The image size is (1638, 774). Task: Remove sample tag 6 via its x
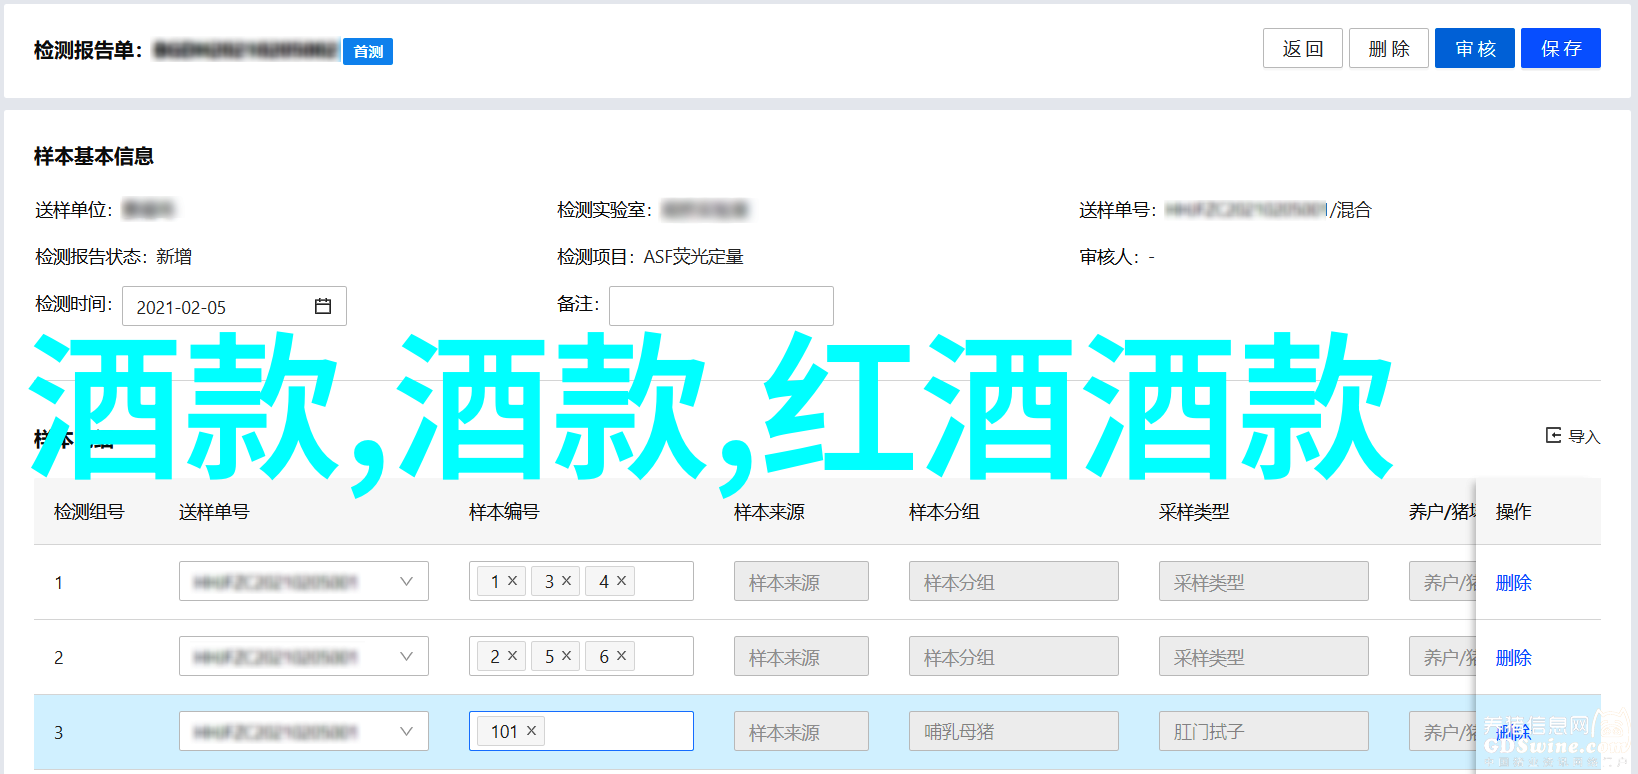tap(621, 655)
